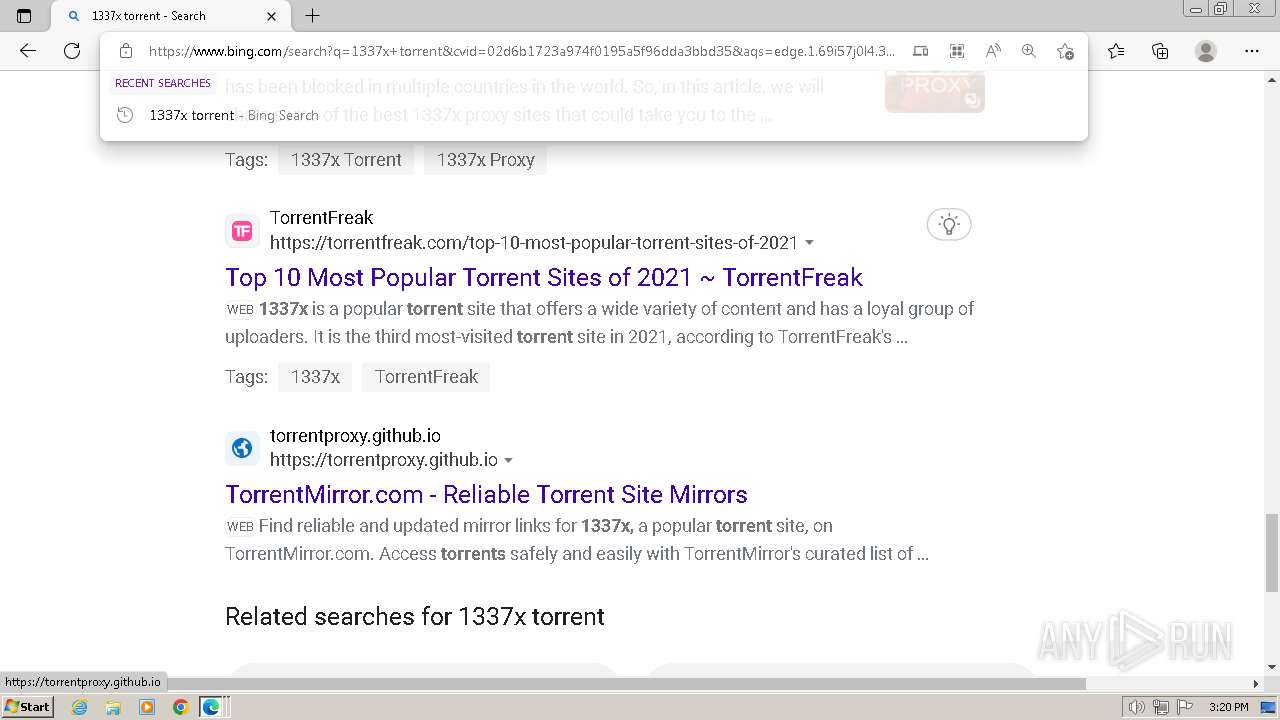1280x720 pixels.
Task: Click the QR code / apps icon in address bar
Action: click(x=957, y=51)
